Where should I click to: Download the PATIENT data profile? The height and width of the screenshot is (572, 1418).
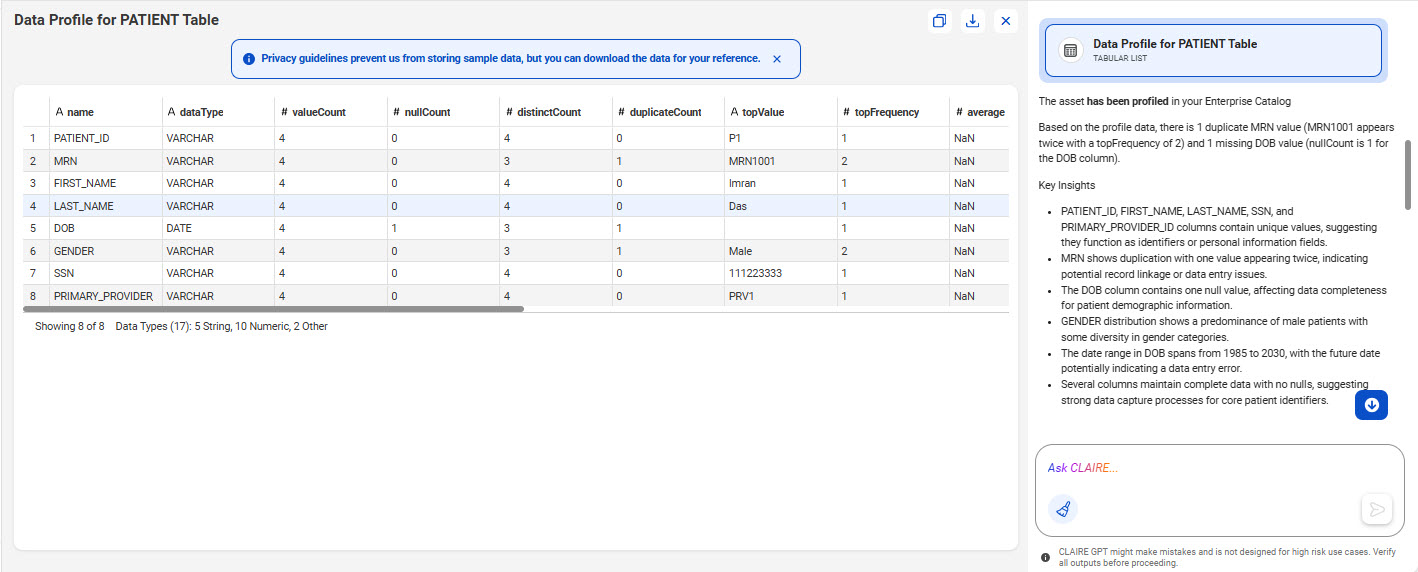pos(972,21)
